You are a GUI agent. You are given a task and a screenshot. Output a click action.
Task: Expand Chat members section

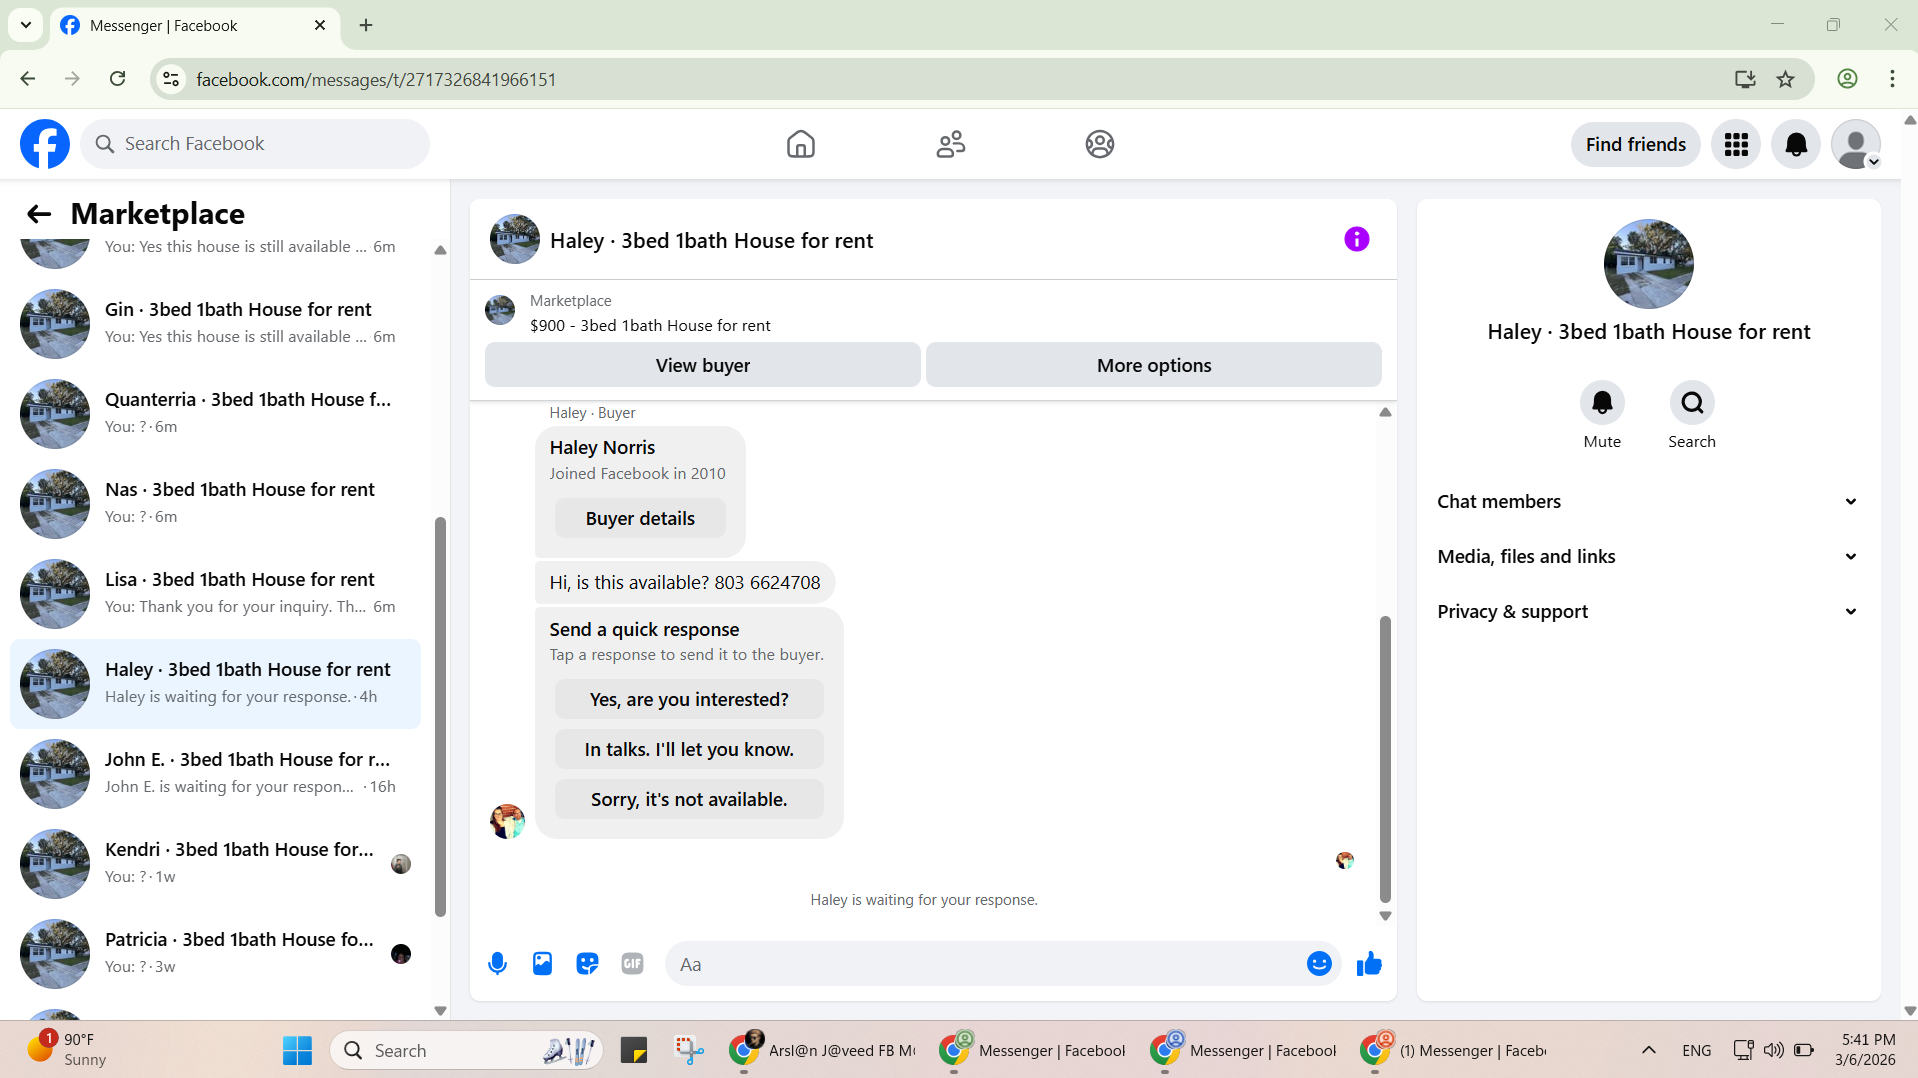point(1648,502)
